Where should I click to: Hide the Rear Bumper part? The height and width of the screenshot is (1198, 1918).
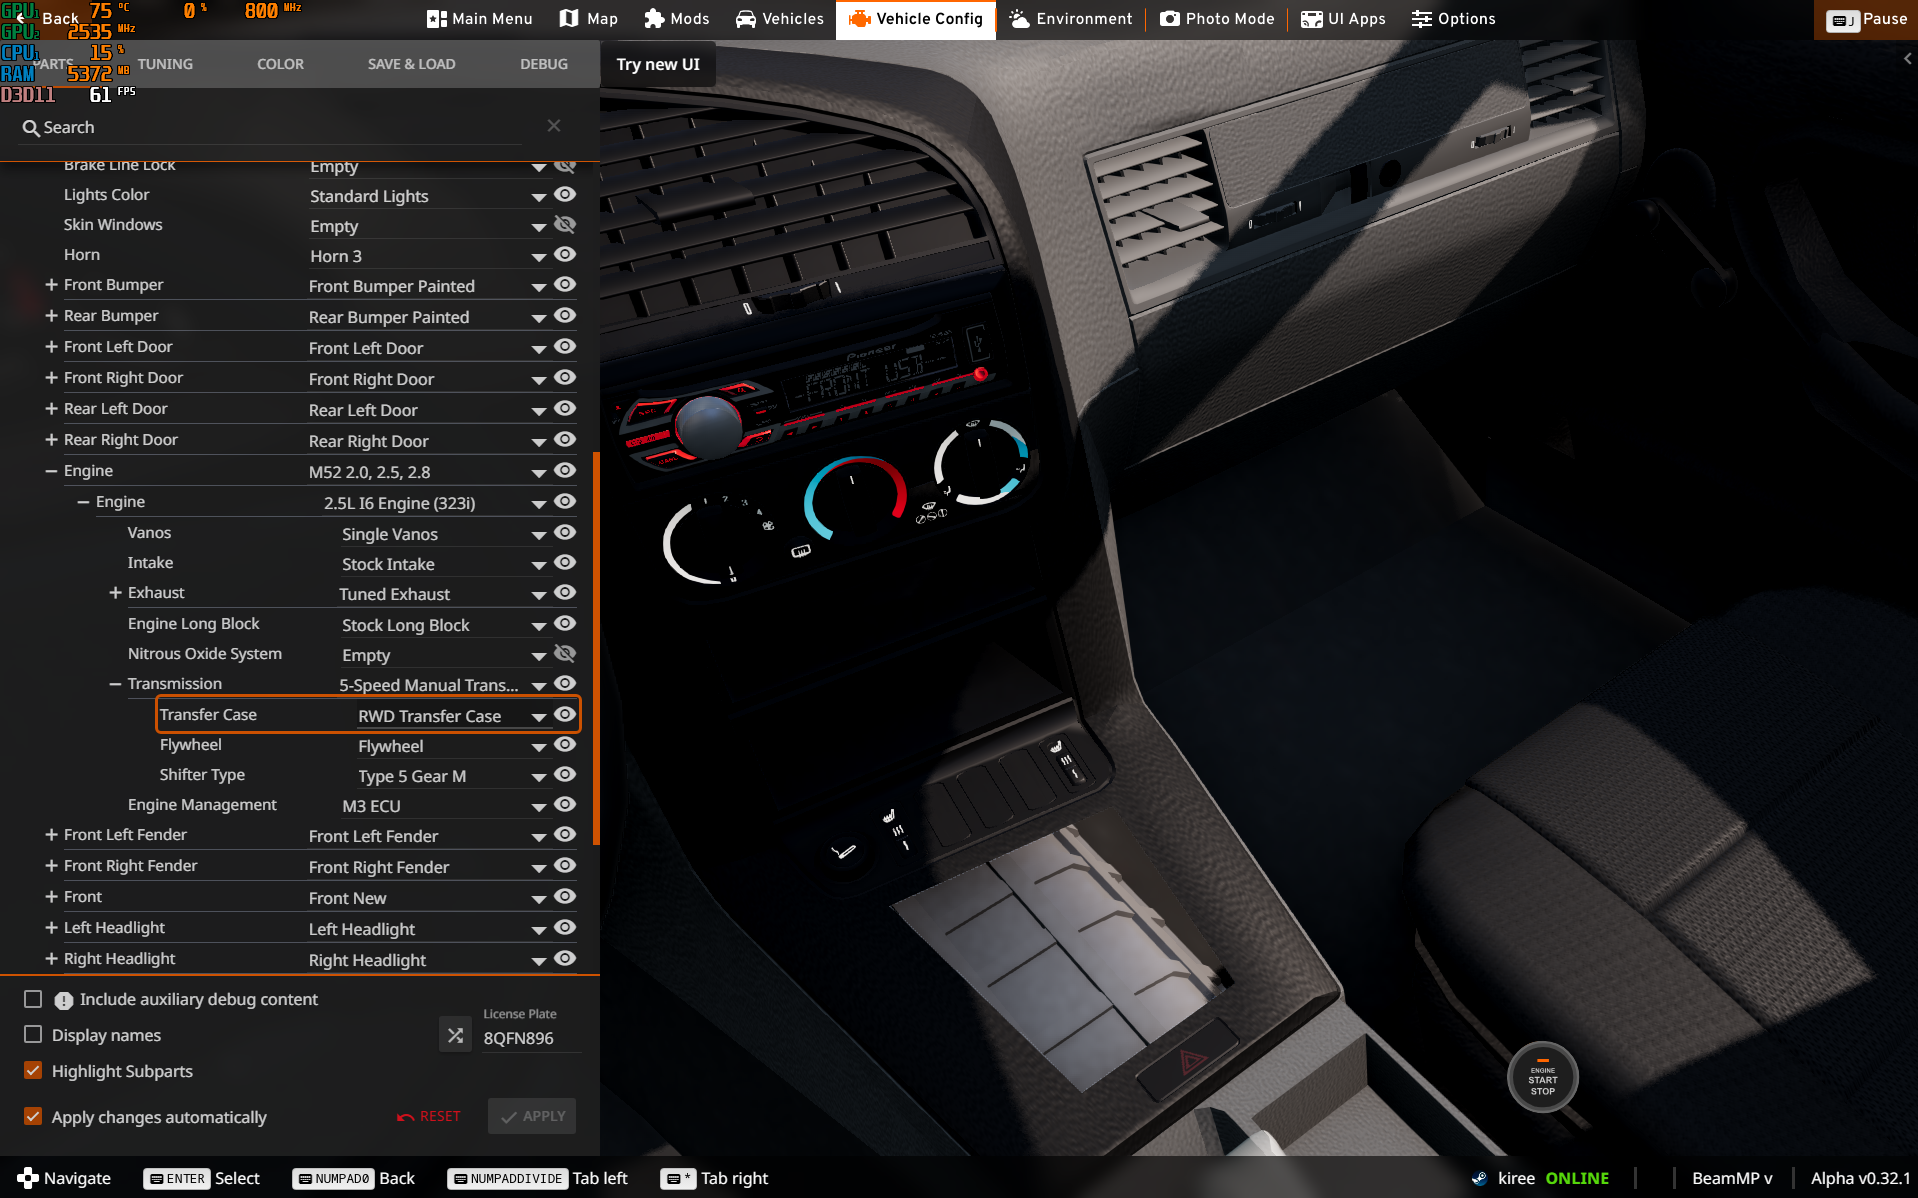[565, 315]
